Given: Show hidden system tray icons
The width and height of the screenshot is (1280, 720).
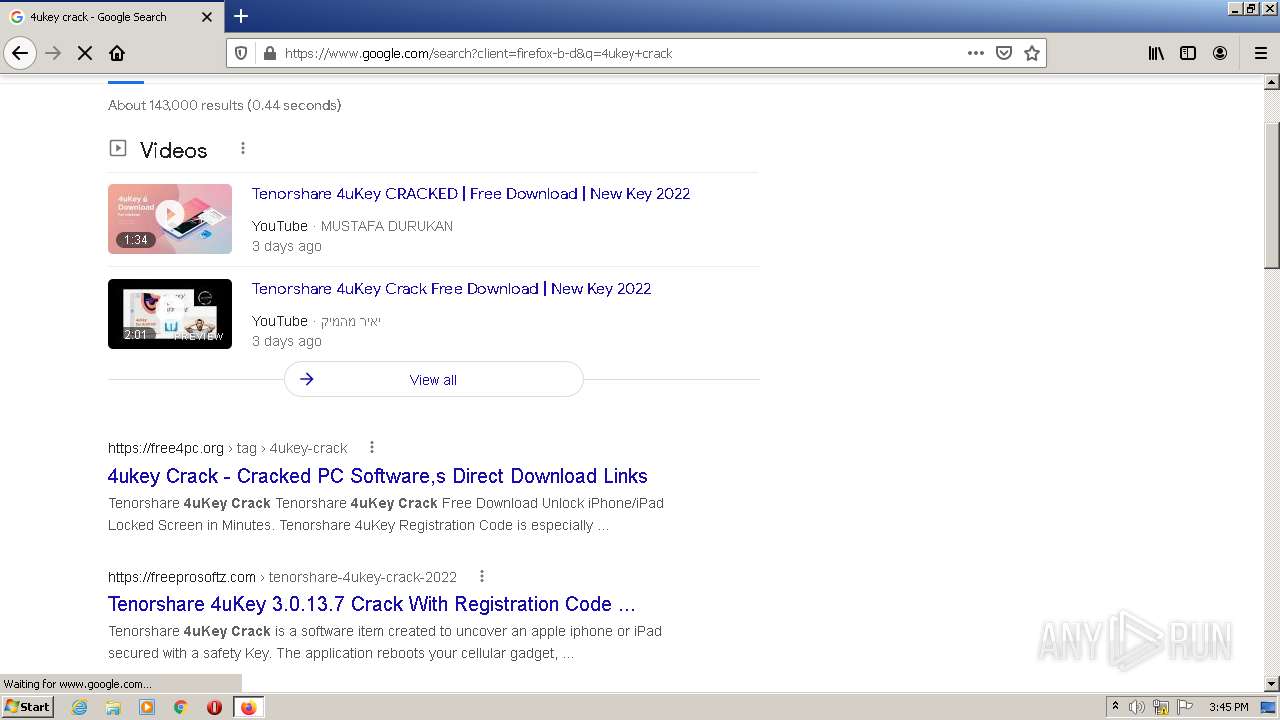Looking at the screenshot, I should click(x=1115, y=707).
